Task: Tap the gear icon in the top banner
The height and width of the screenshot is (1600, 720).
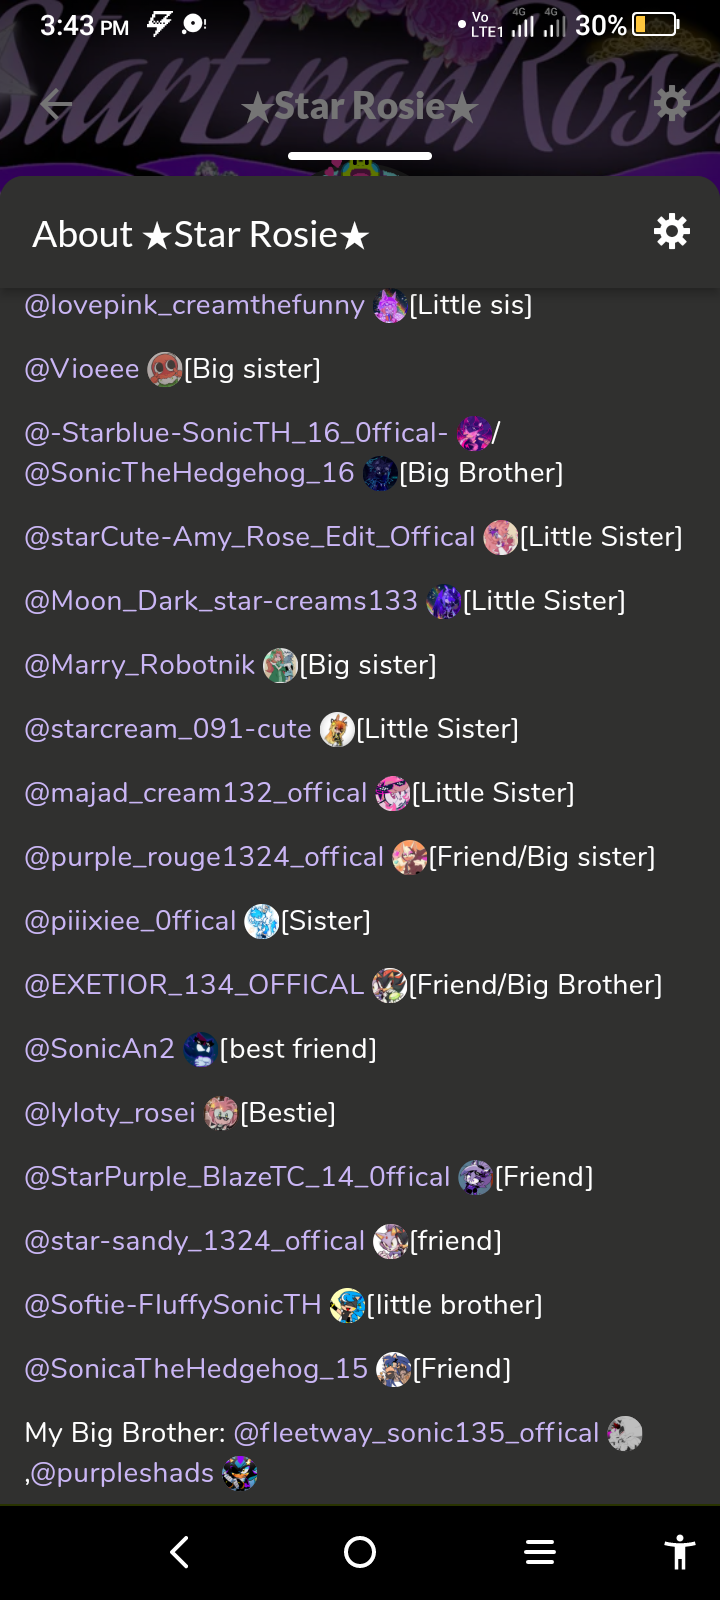Action: click(671, 103)
